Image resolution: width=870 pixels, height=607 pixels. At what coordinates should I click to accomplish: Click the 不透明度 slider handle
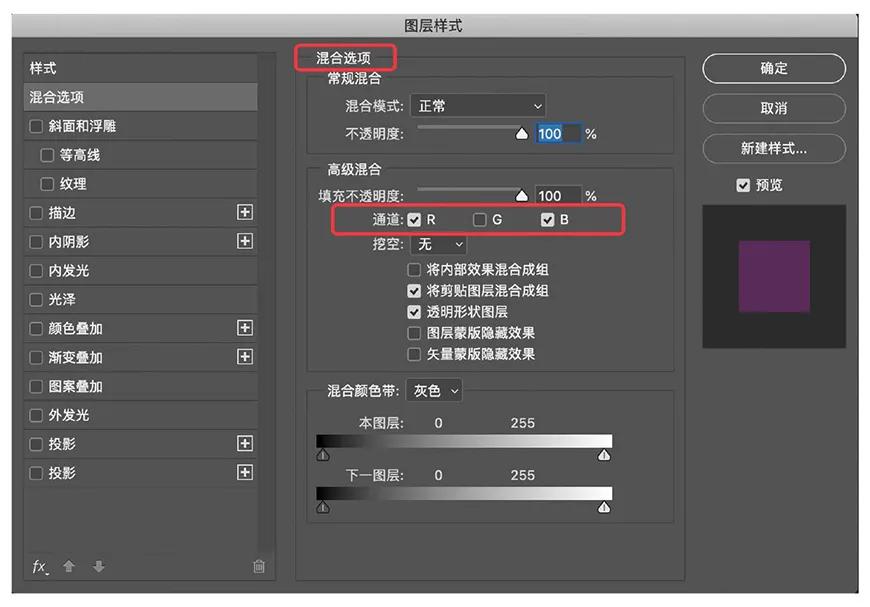click(521, 134)
